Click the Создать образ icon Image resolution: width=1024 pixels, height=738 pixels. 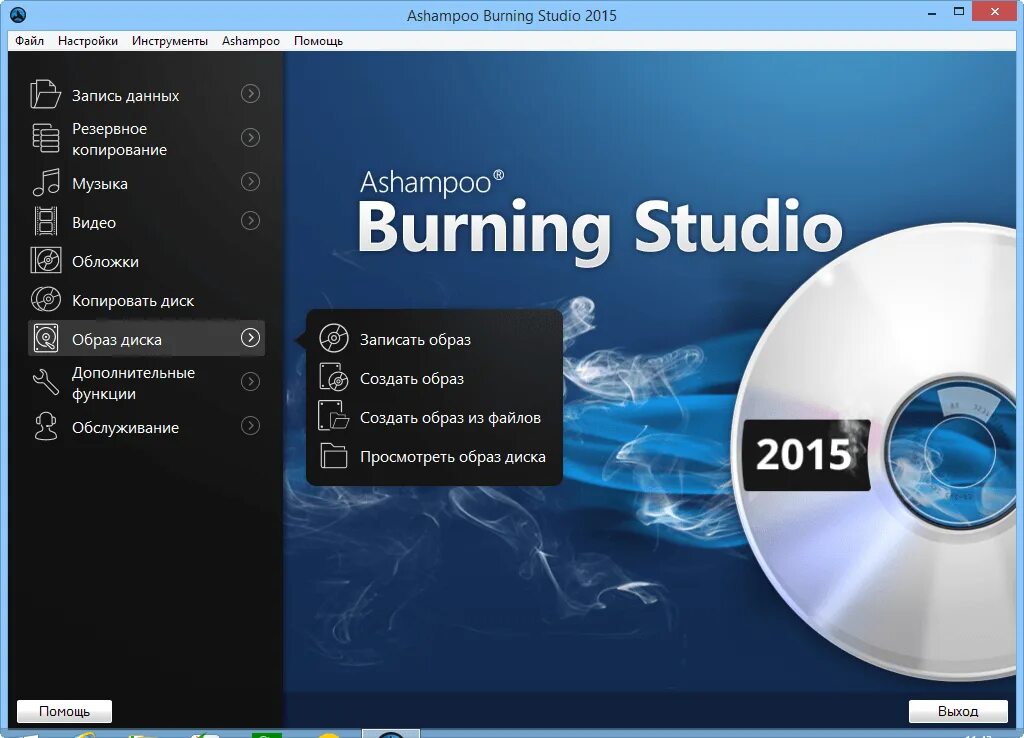334,377
